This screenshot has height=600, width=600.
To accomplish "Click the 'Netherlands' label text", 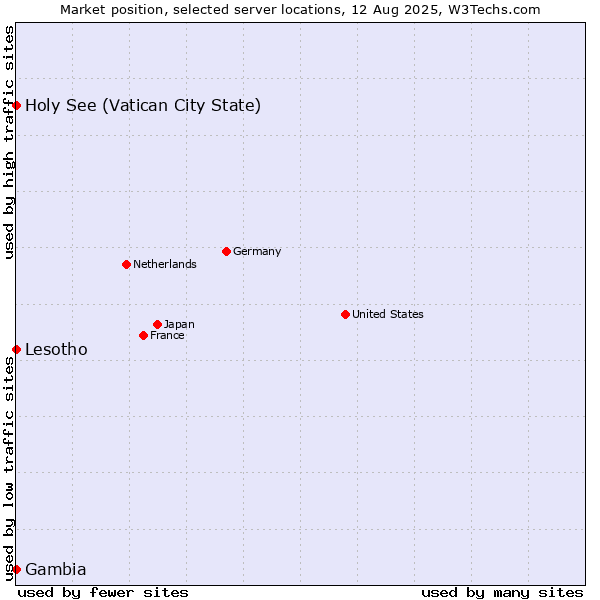I will tap(165, 264).
